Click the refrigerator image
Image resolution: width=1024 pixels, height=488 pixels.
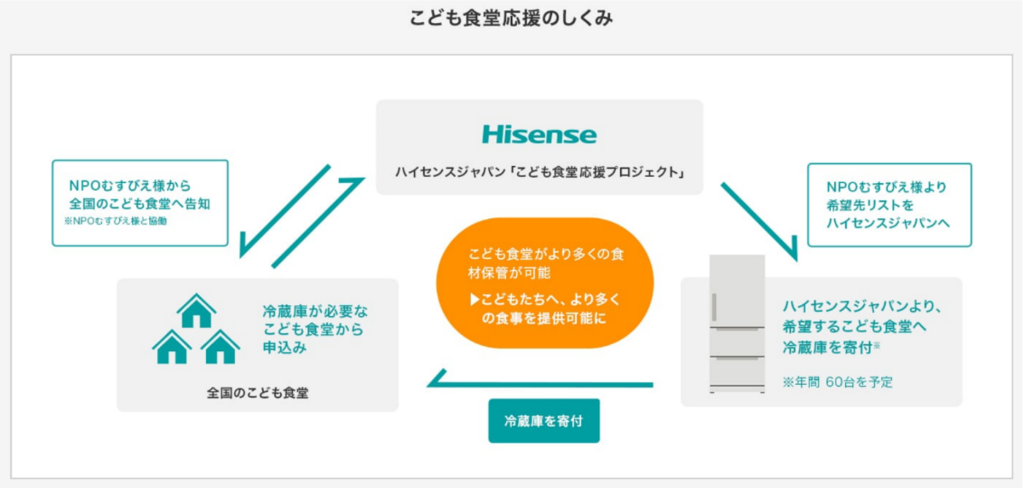click(x=737, y=324)
